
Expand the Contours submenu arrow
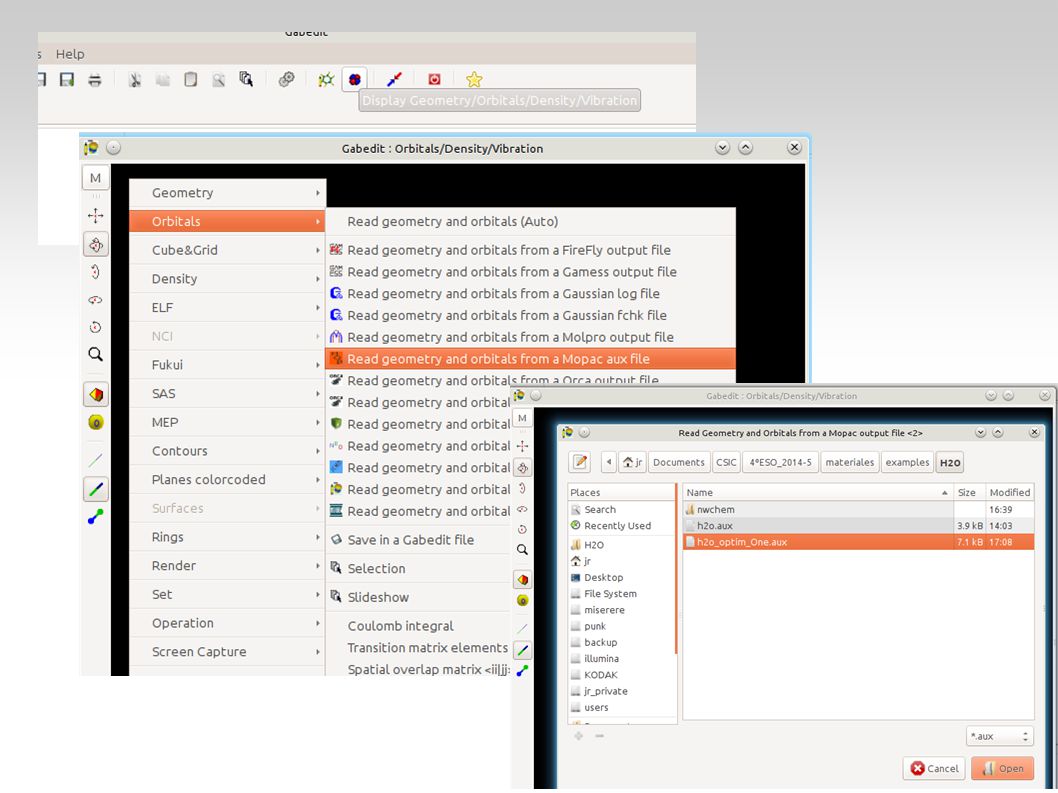click(317, 451)
